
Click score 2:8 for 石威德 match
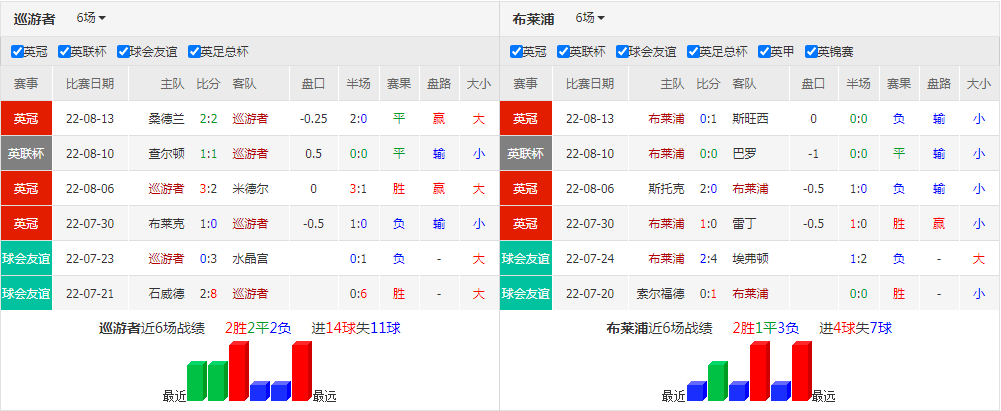point(209,294)
